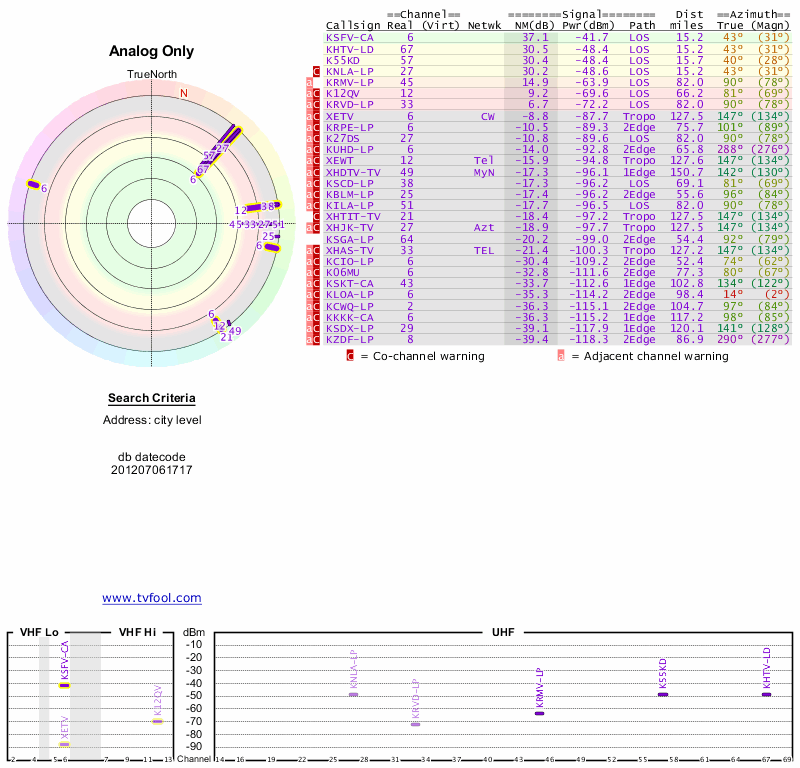Screen dimensions: 800x768
Task: Click the XETV marker in VHF Lo chart
Action: [x=64, y=745]
